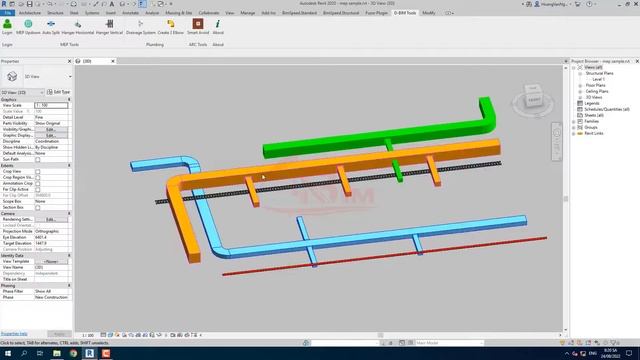Open the navigation bar steering wheel
This screenshot has width=640, height=360.
coord(557,133)
